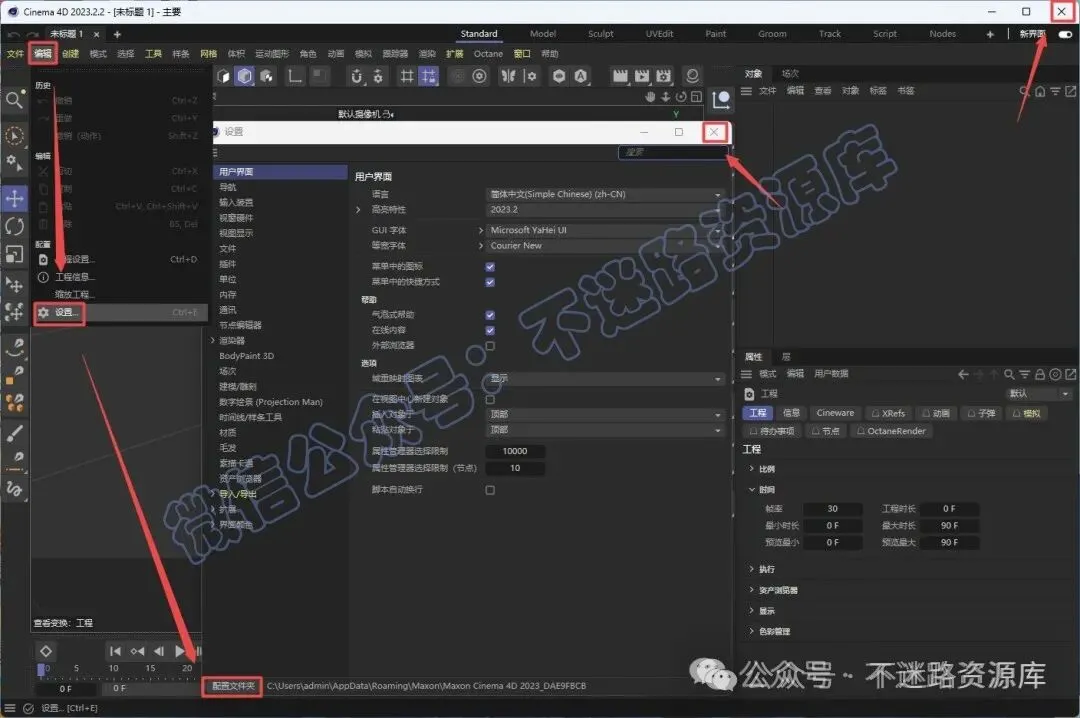1080x718 pixels.
Task: Open the 编辑 menu in main menu bar
Action: 43,54
